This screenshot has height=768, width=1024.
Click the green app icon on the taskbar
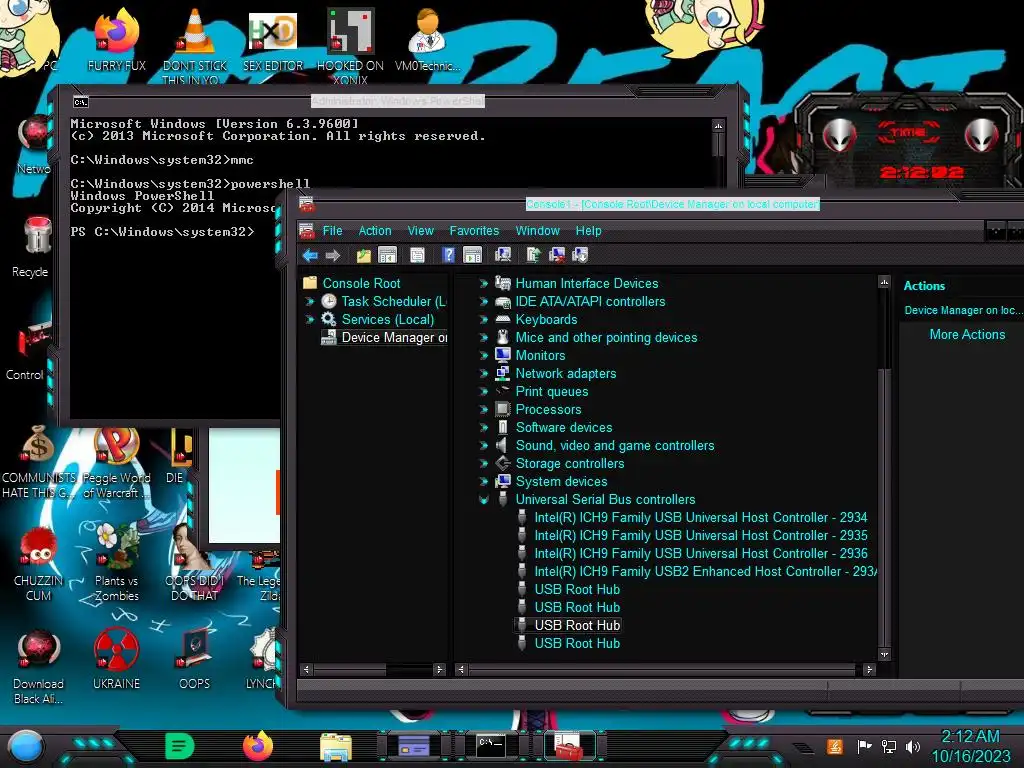(x=180, y=746)
